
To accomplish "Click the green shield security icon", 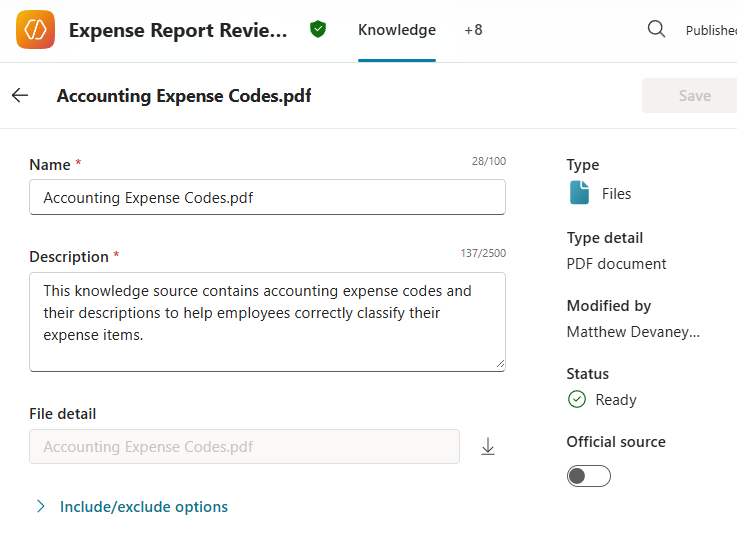I will click(x=318, y=30).
